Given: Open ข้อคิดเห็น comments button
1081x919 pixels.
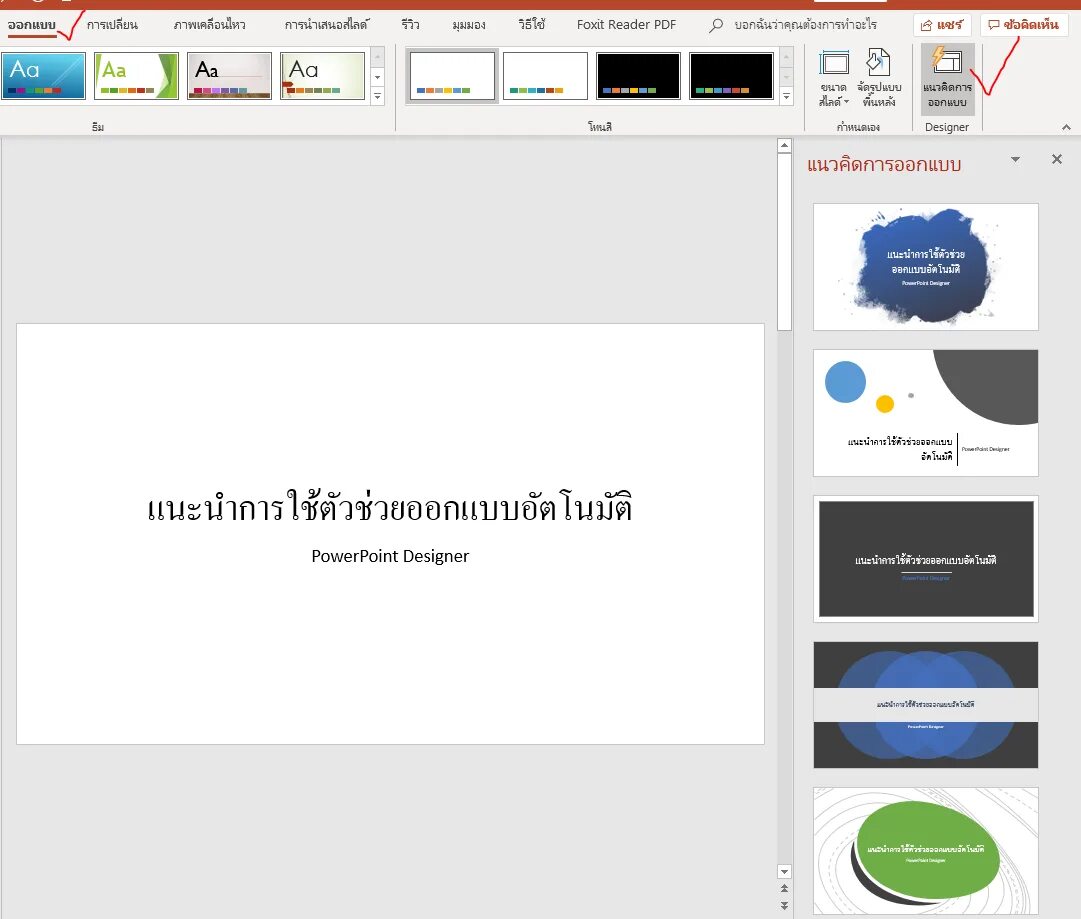Looking at the screenshot, I should 1024,25.
